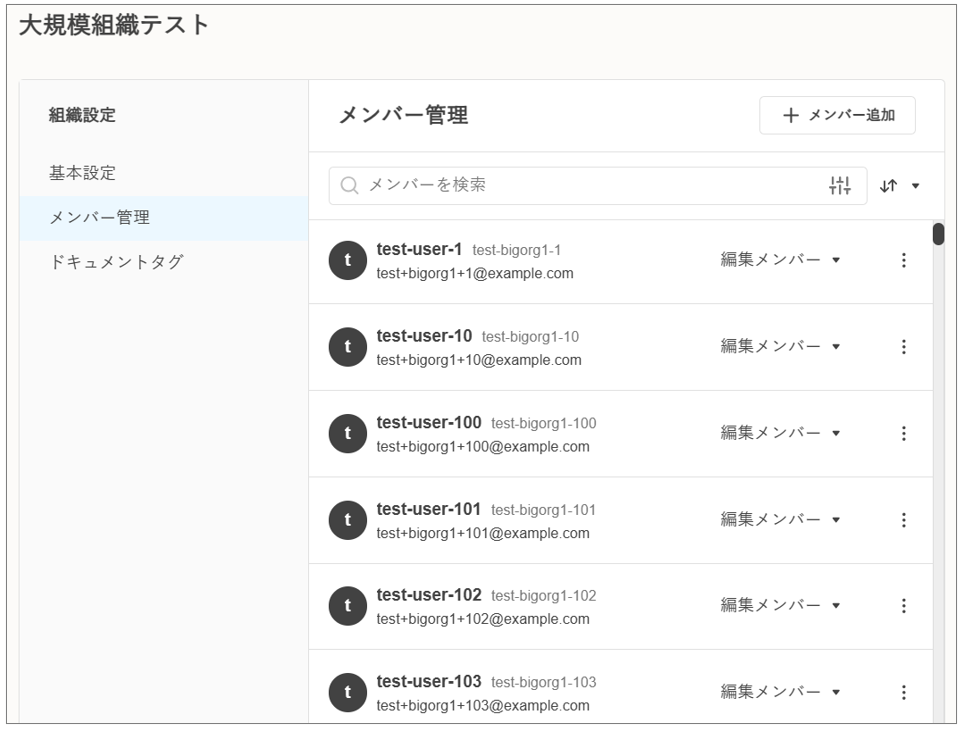Expand role dropdown for test-user-1
972x729 pixels.
coord(780,260)
